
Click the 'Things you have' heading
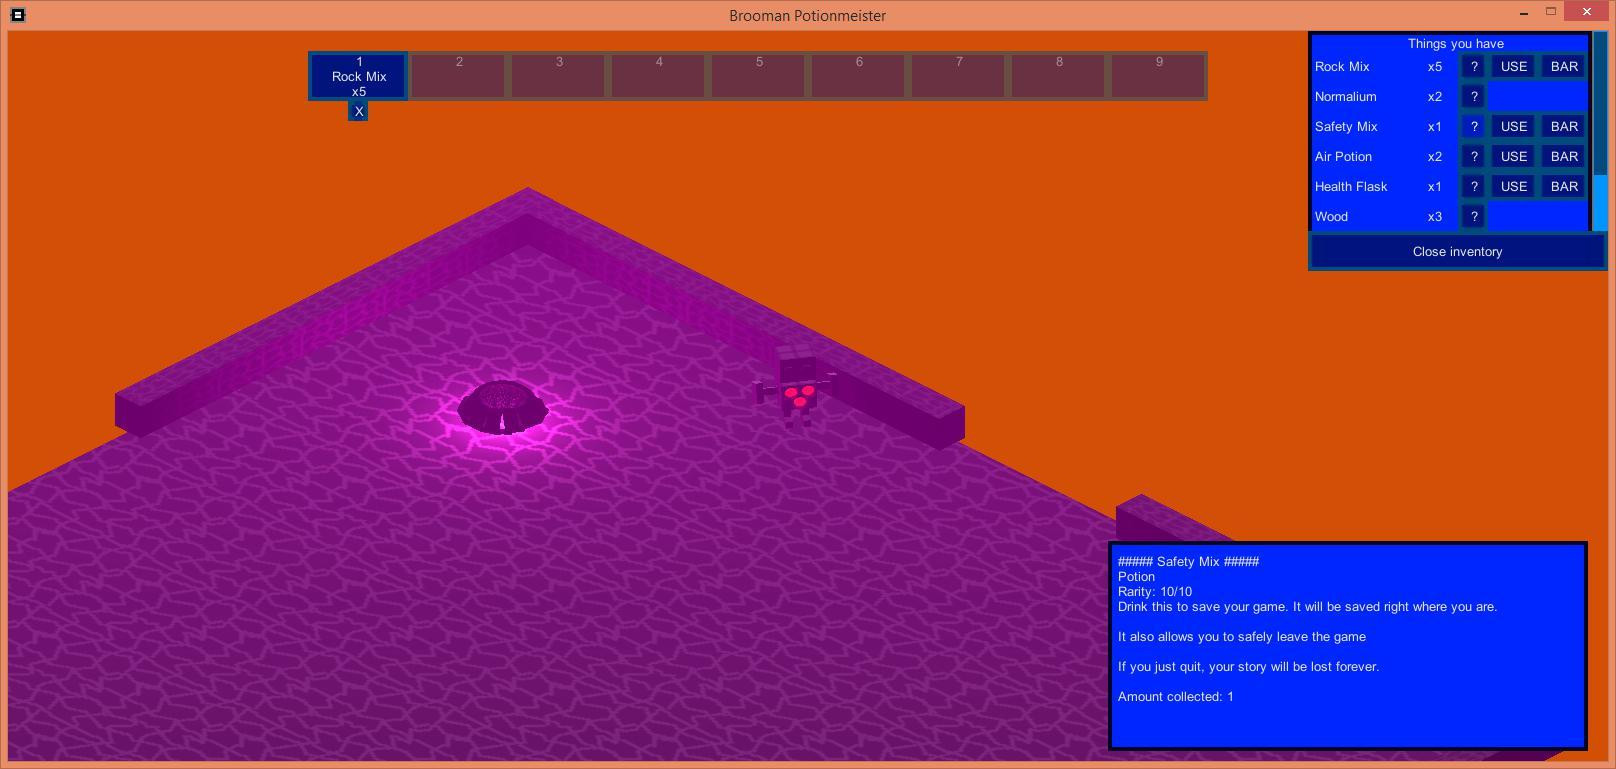(1455, 44)
